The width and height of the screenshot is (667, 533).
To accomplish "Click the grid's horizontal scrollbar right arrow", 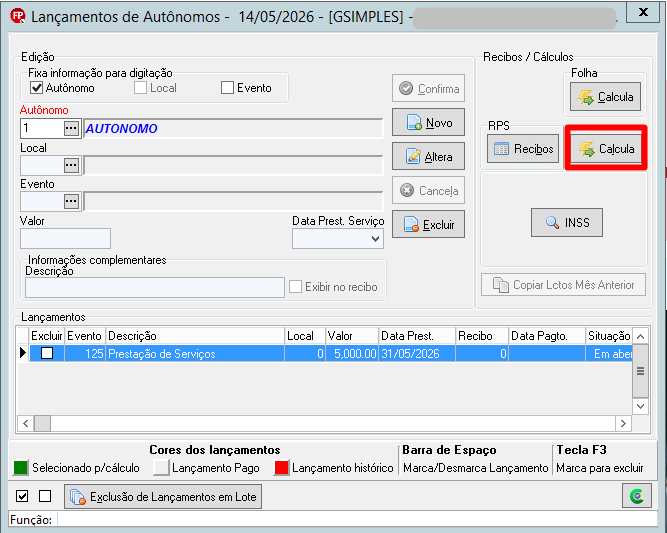I will pyautogui.click(x=623, y=424).
